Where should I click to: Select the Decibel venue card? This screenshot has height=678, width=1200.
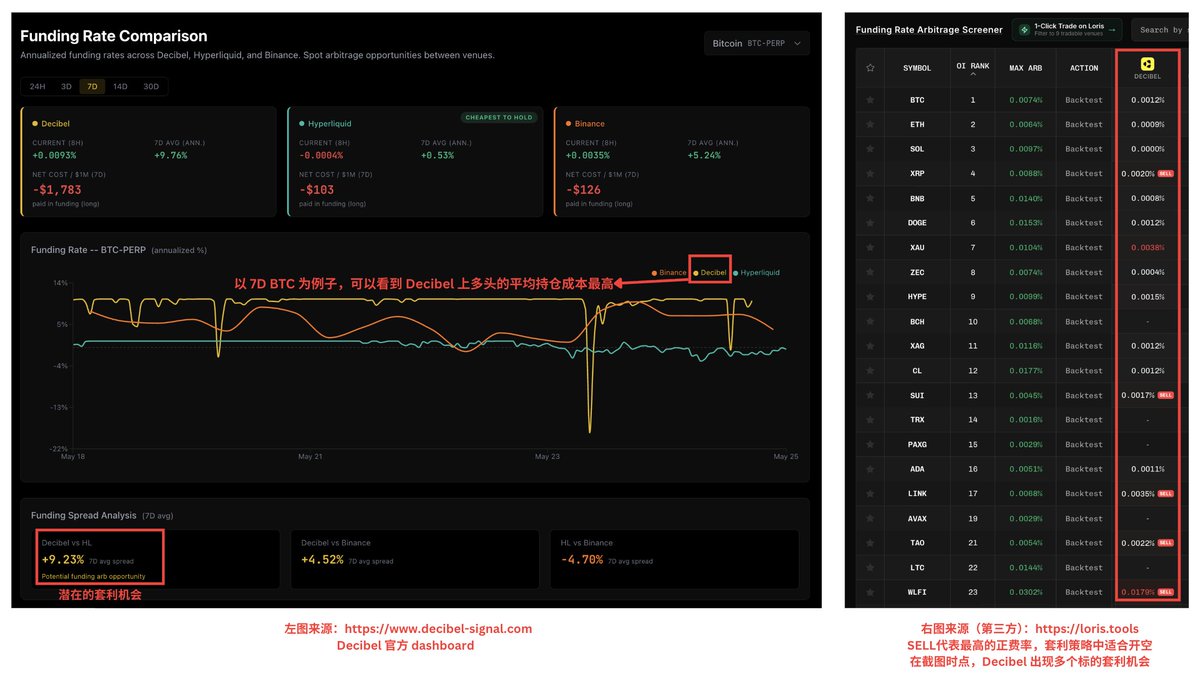(x=148, y=162)
